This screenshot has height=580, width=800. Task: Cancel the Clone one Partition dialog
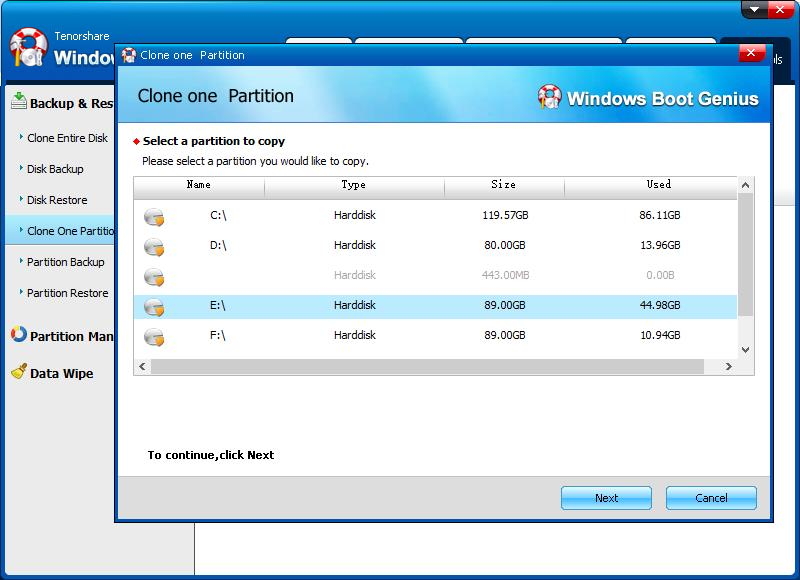tap(711, 498)
